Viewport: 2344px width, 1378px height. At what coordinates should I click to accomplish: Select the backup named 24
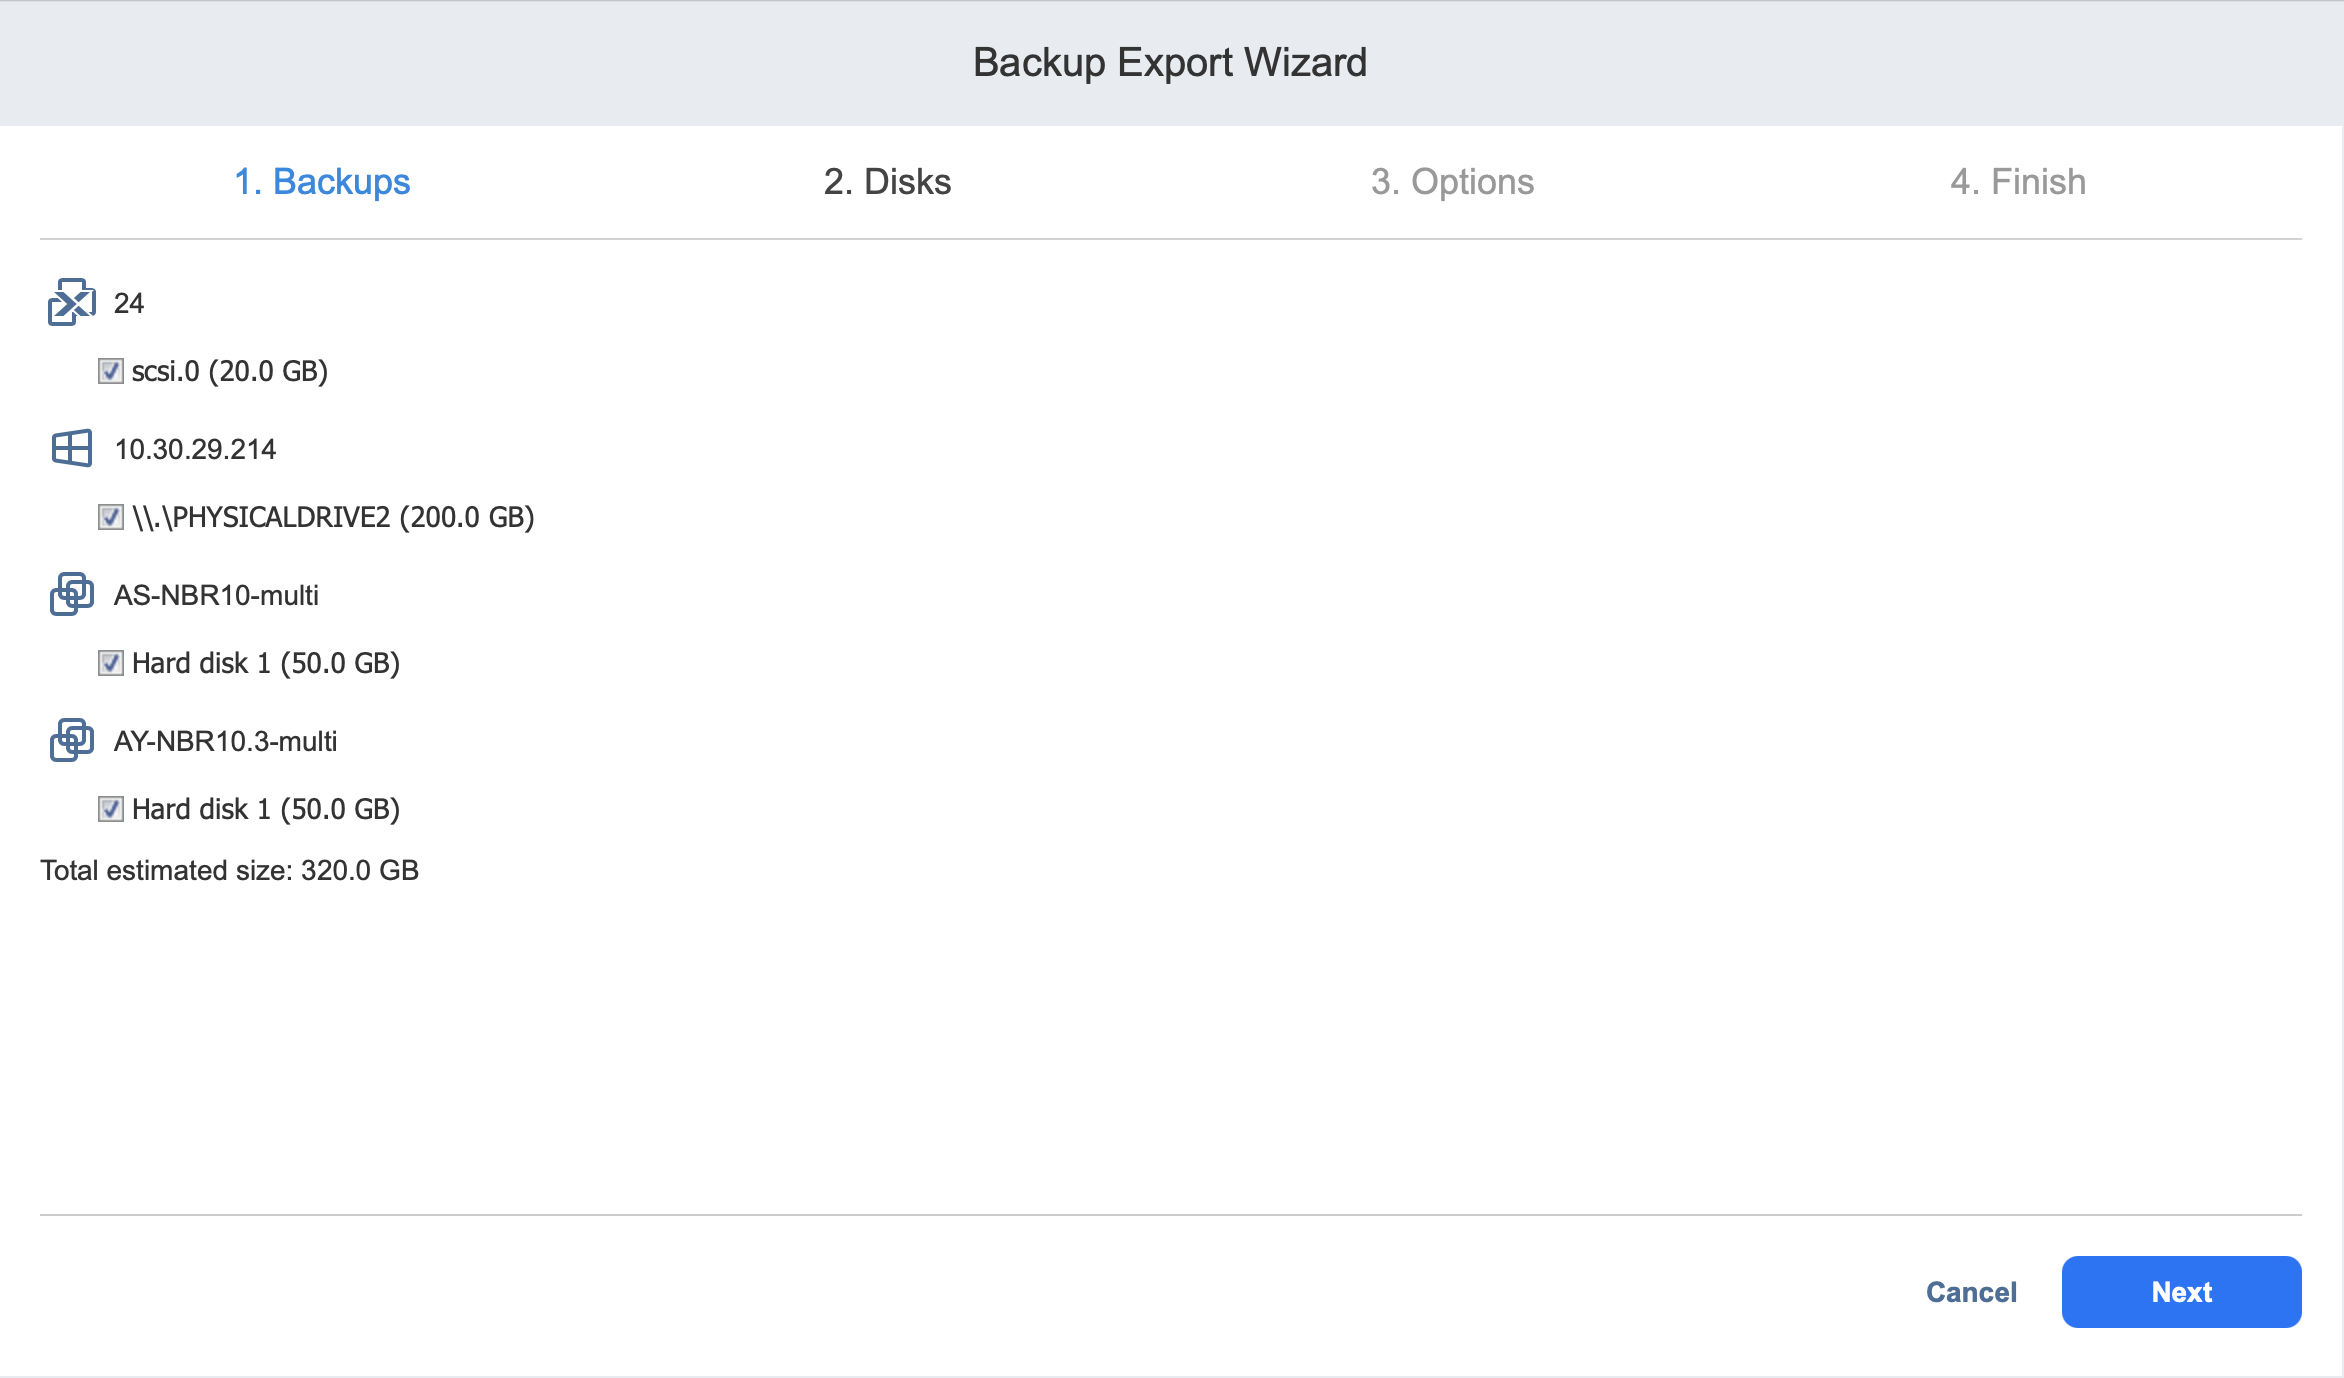[129, 303]
